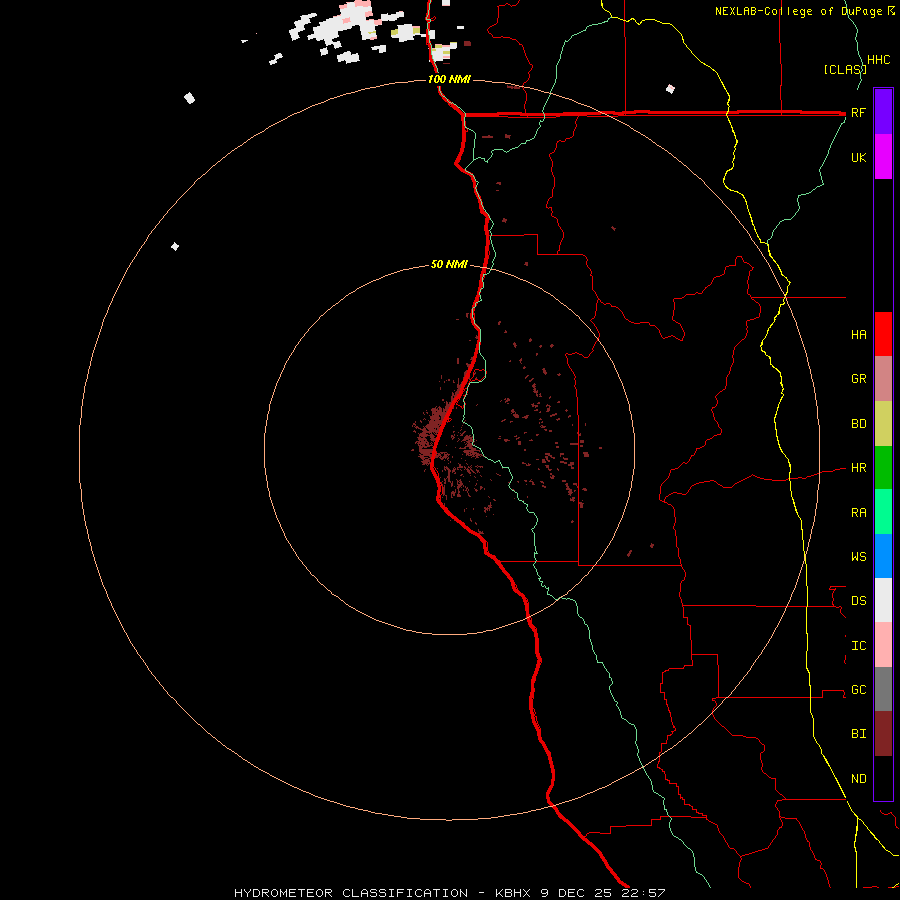Click the 'NEXLAB-College of DuPage' credit text
The height and width of the screenshot is (900, 900).
(x=798, y=11)
